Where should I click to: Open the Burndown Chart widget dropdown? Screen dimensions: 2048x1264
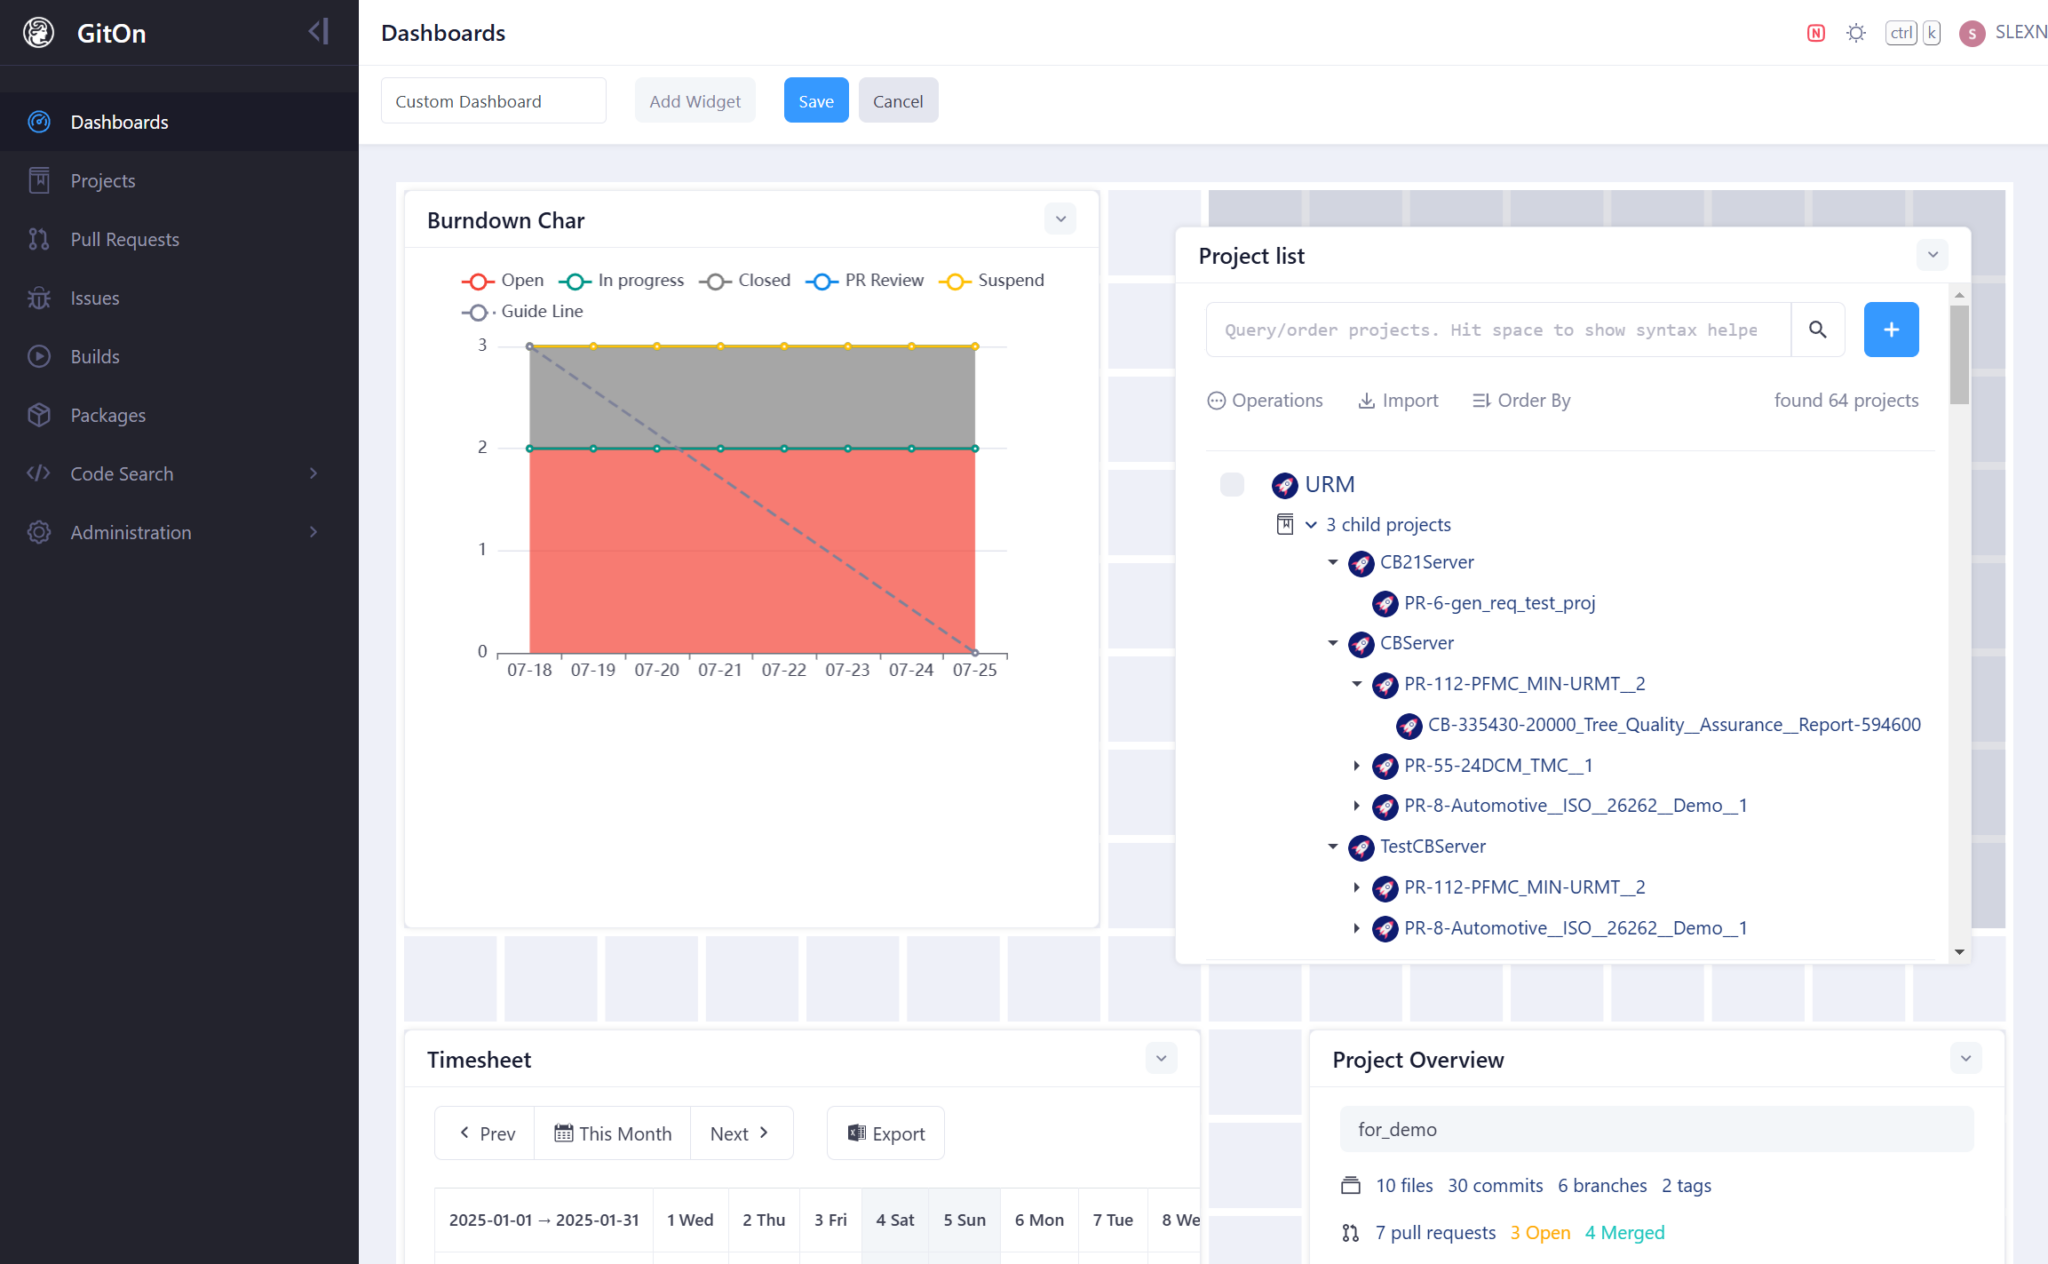(1061, 219)
